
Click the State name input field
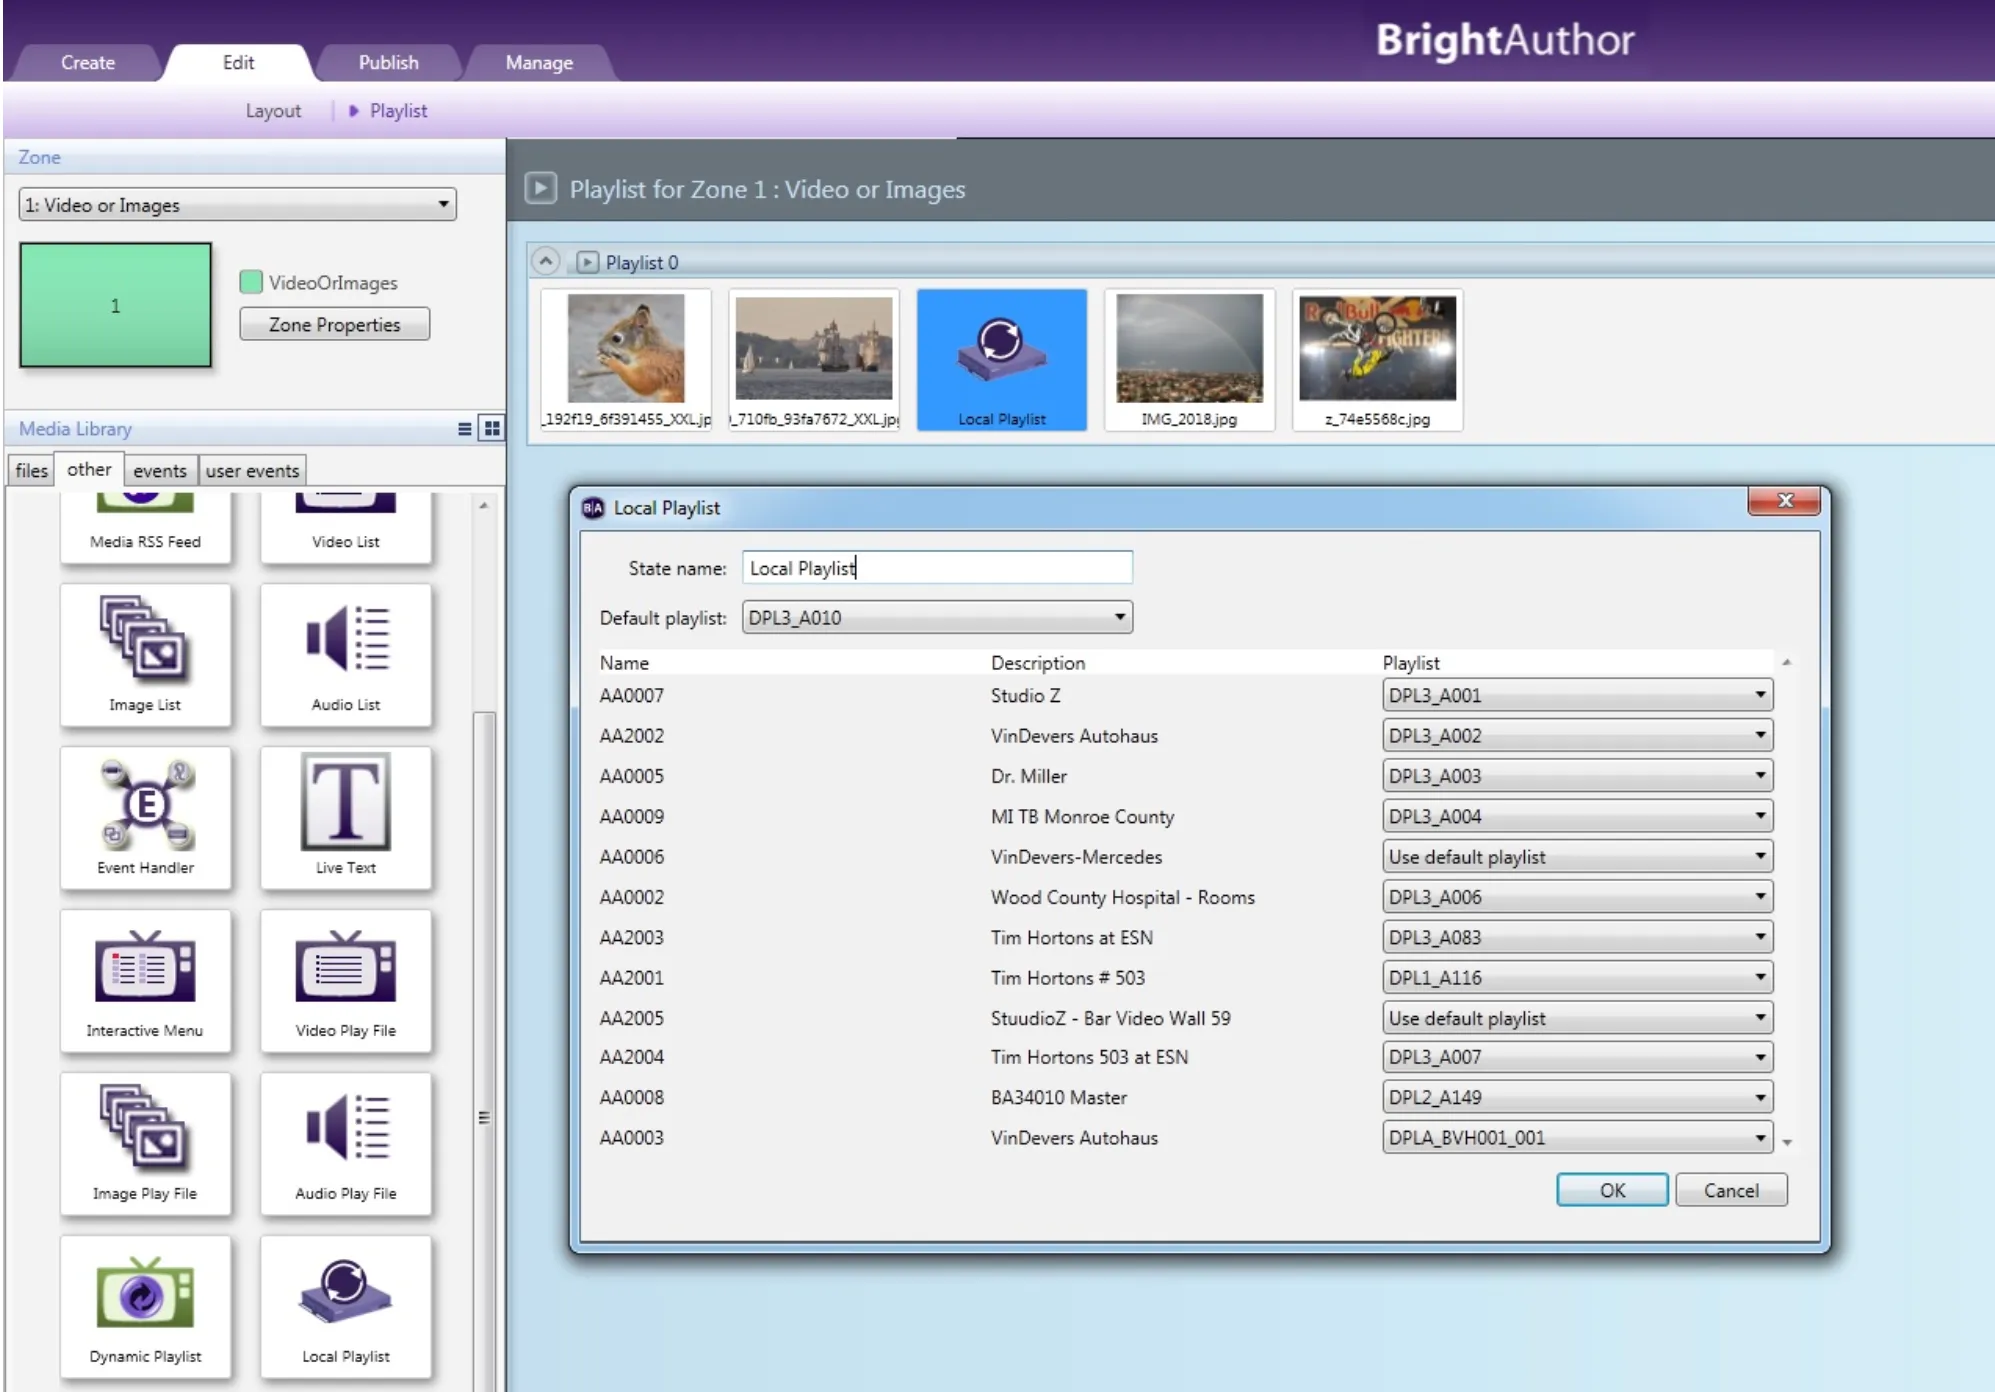pos(937,568)
